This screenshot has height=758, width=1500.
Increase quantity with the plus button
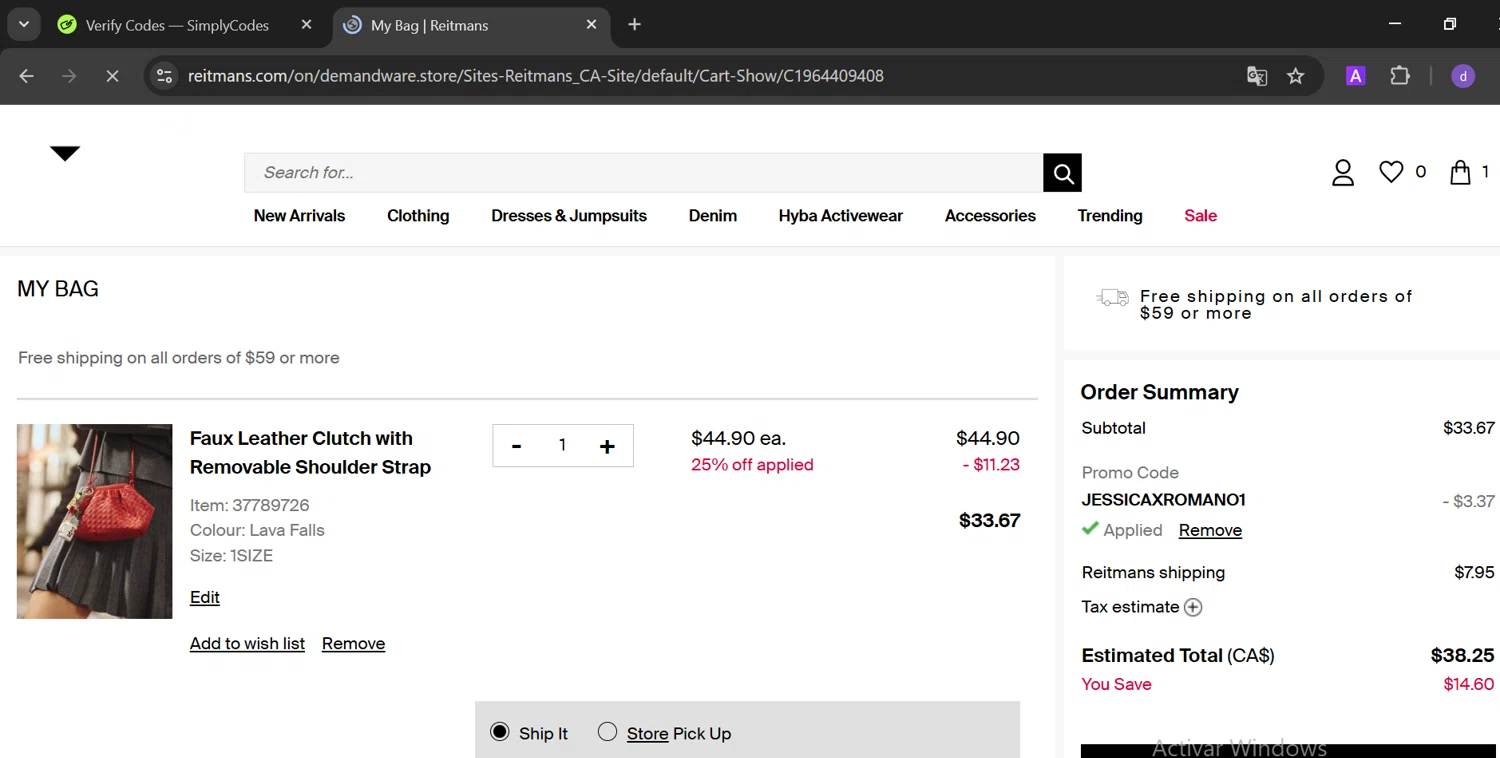click(607, 446)
